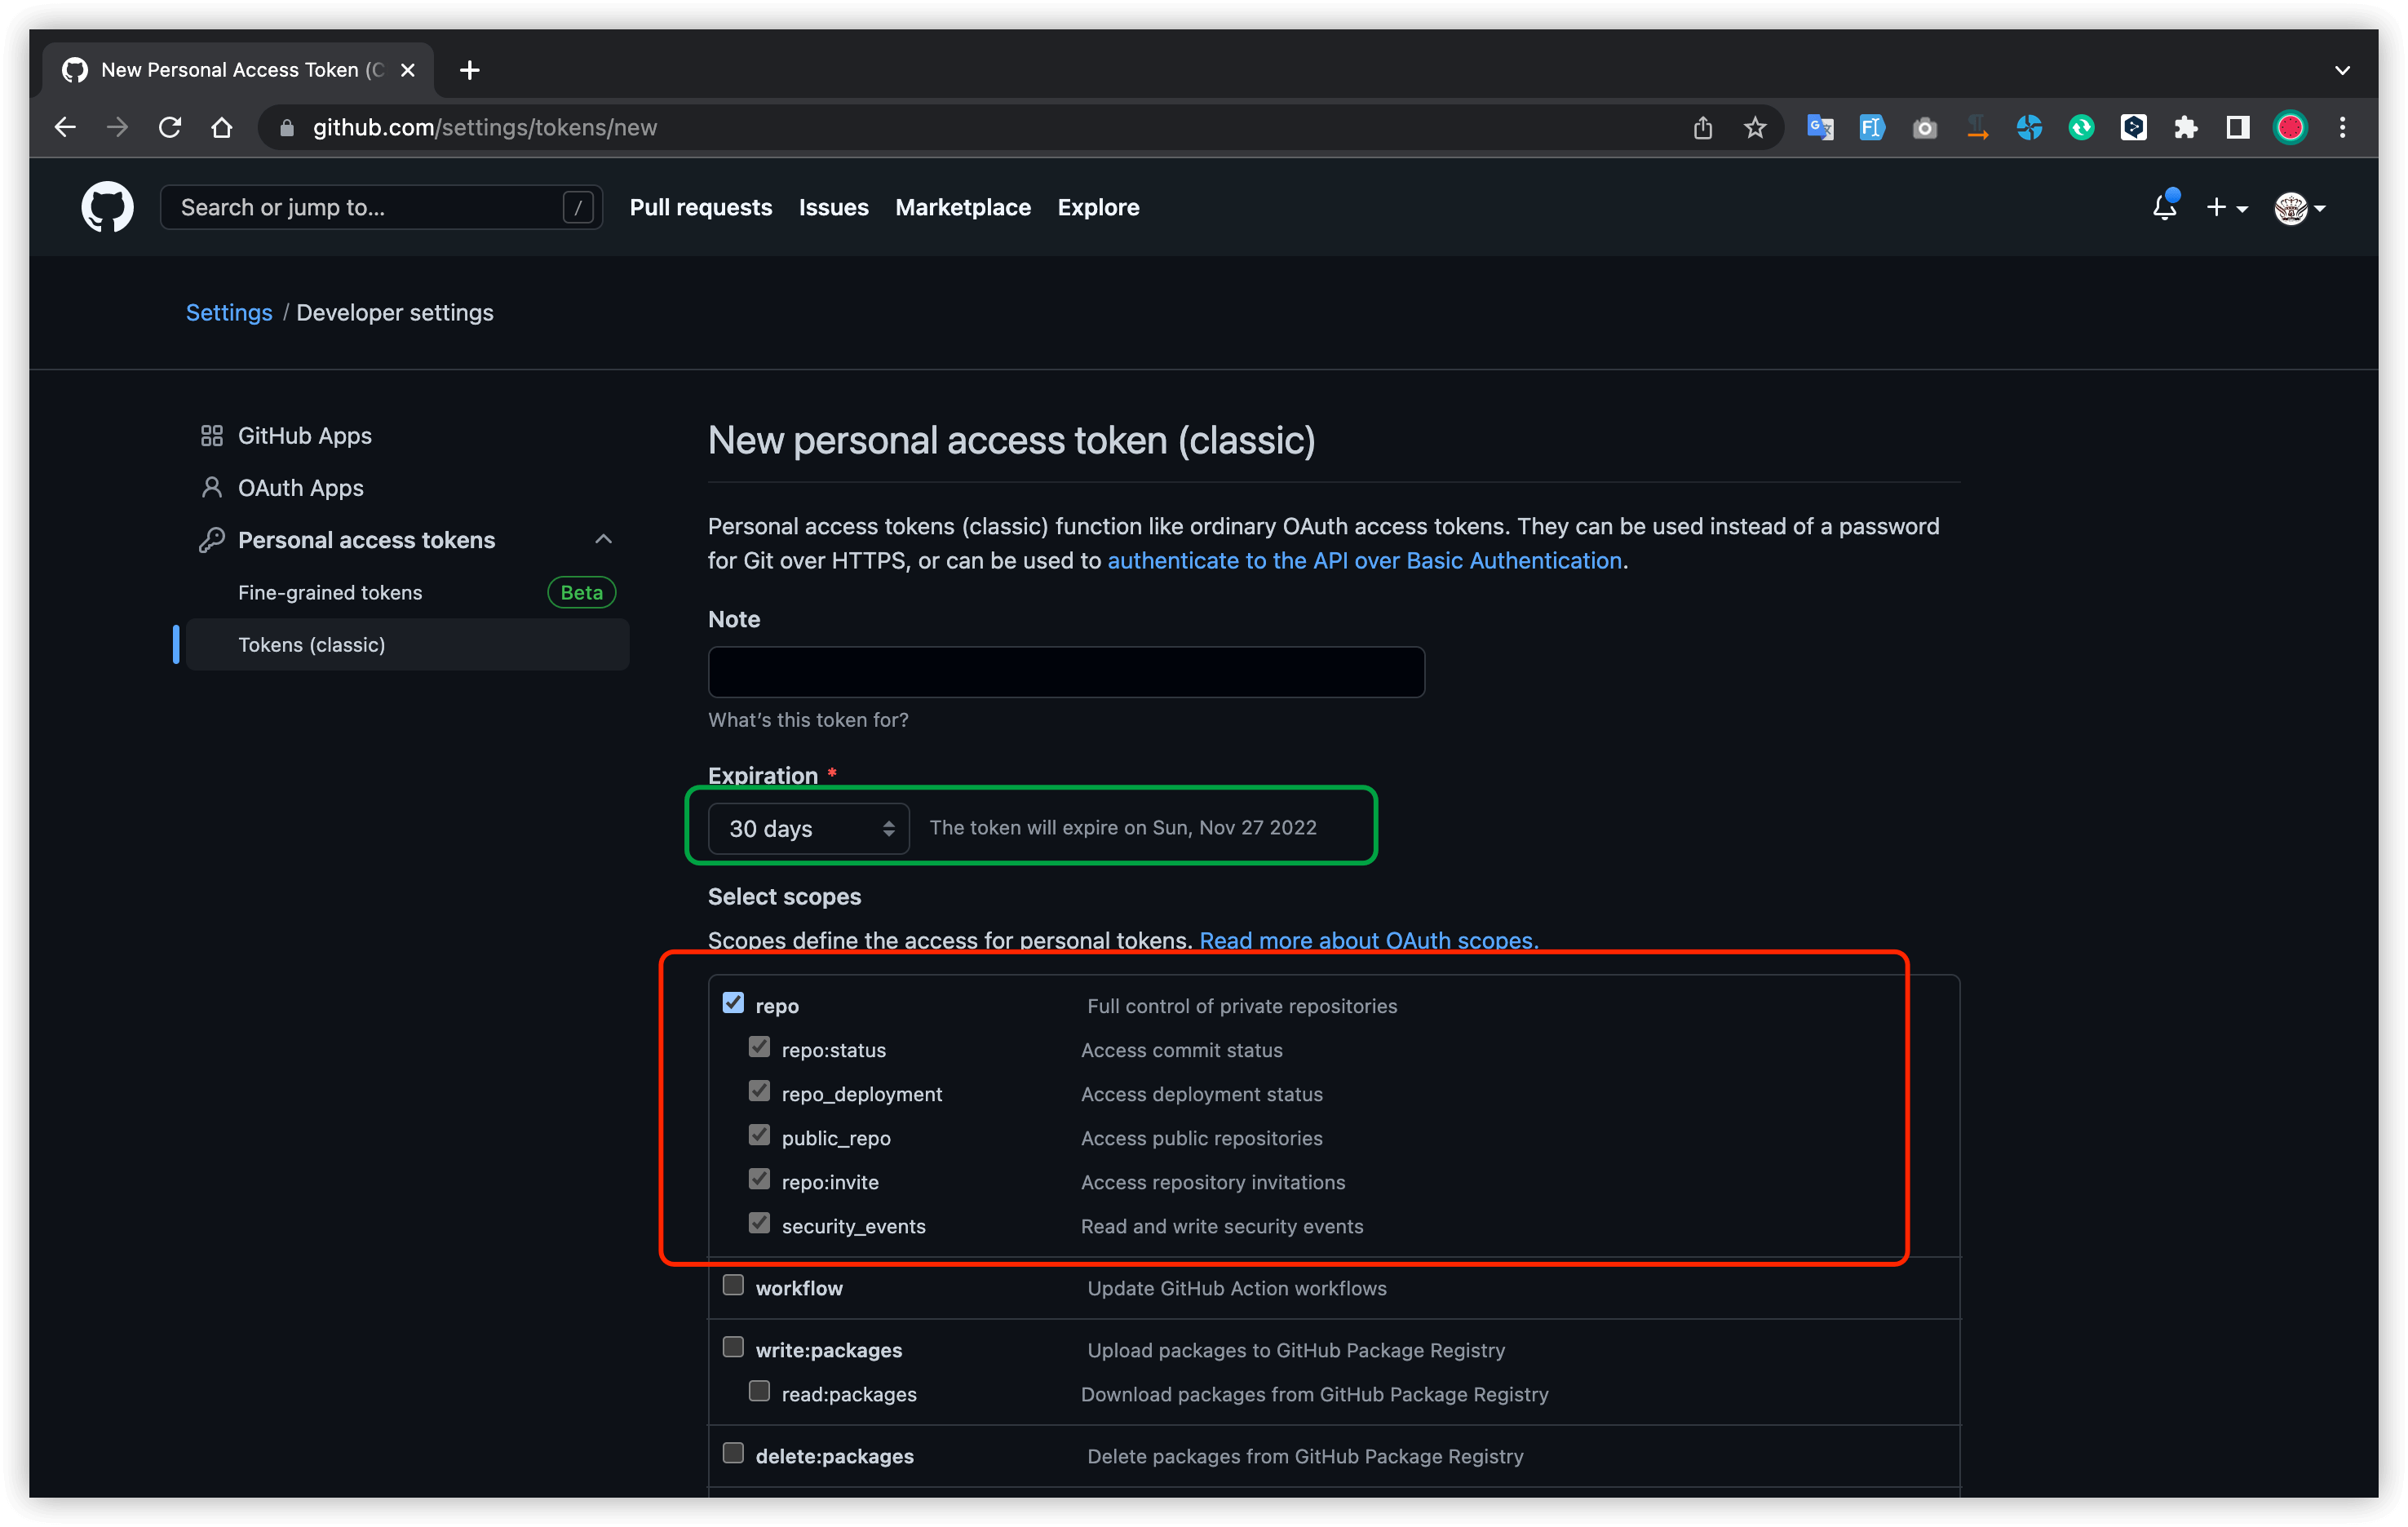Image resolution: width=2408 pixels, height=1527 pixels.
Task: Click the browser home icon
Action: point(222,128)
